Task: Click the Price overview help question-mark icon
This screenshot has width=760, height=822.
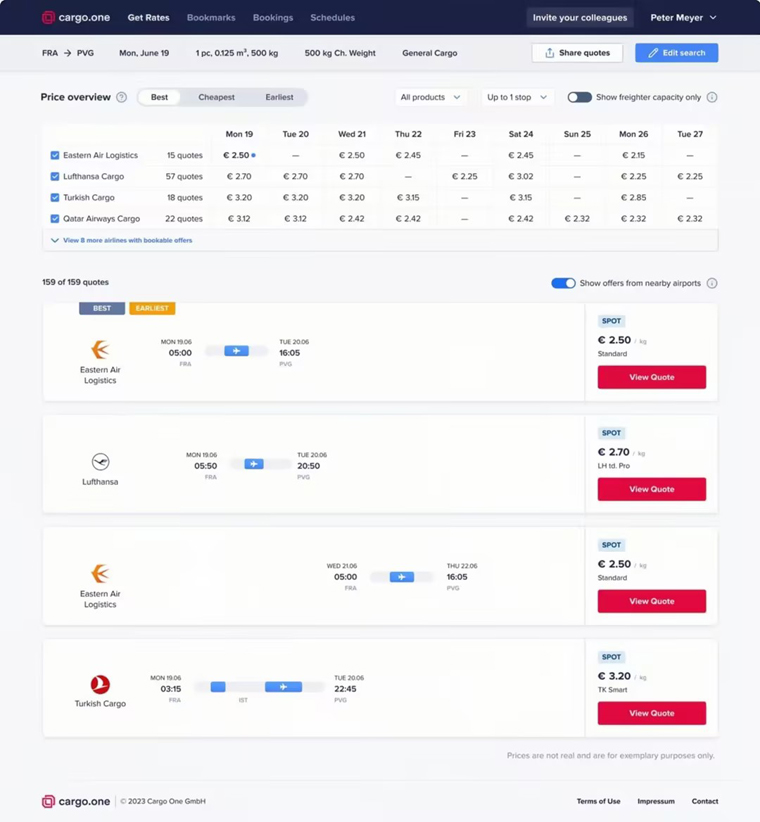Action: (x=121, y=97)
